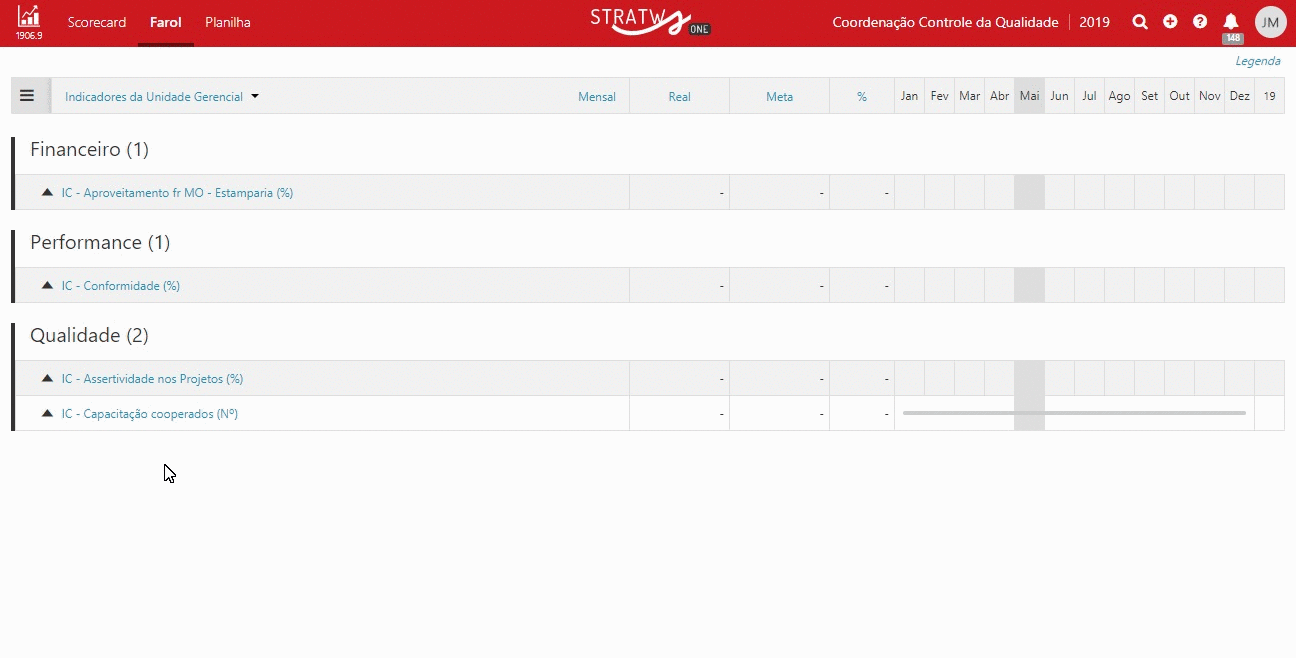Open IC - Aproveitamento fr MO - Estamparia indicator
Viewport: 1296px width, 658px height.
point(177,193)
